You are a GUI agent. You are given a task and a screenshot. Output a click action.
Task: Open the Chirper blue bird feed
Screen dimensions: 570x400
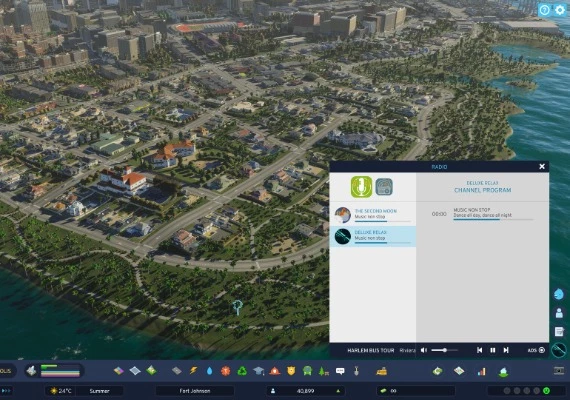click(559, 294)
